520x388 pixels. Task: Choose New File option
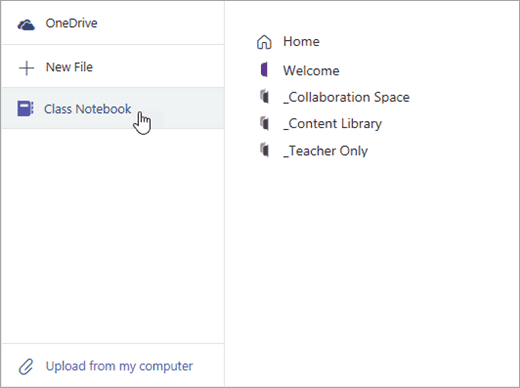(113, 67)
